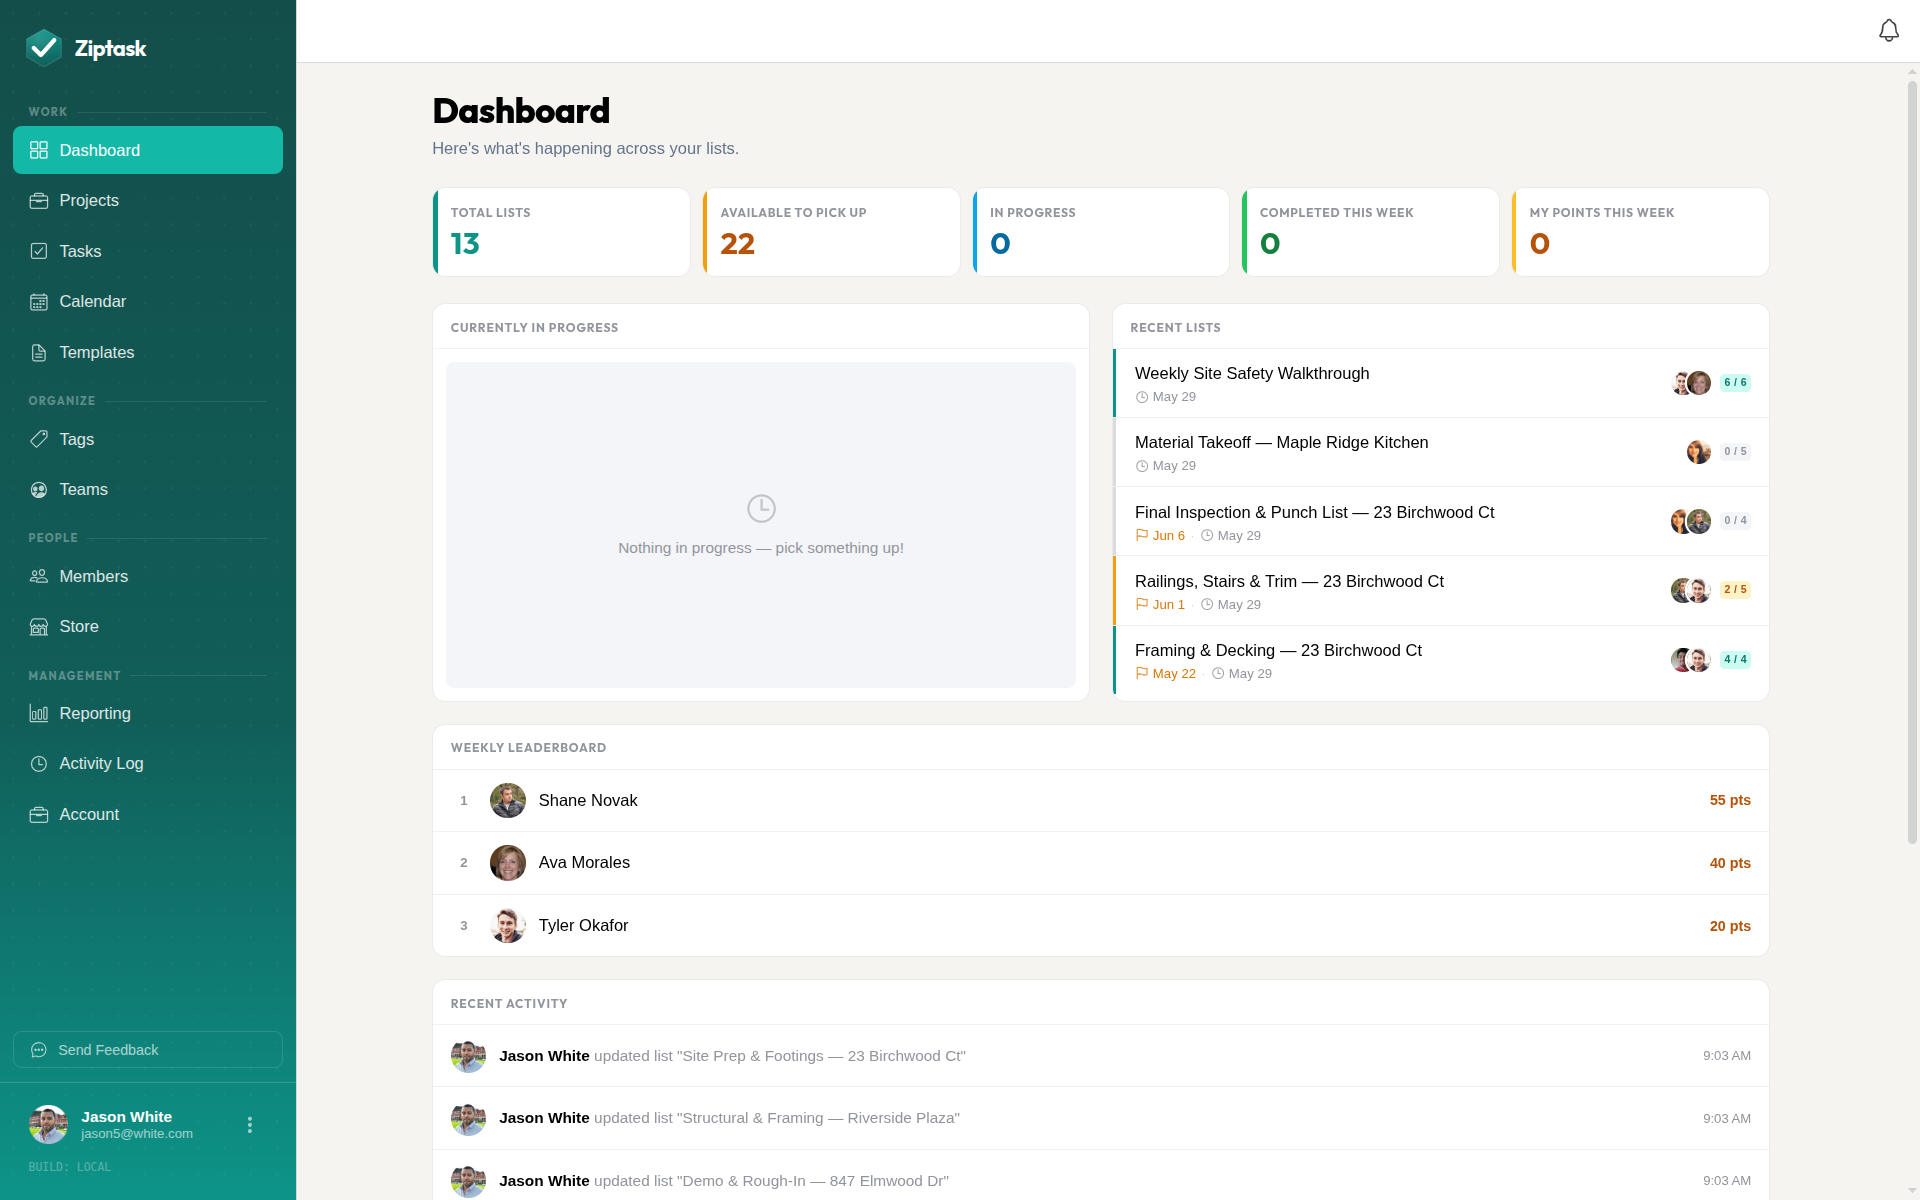Click the Activity Log clock icon

coord(39,764)
